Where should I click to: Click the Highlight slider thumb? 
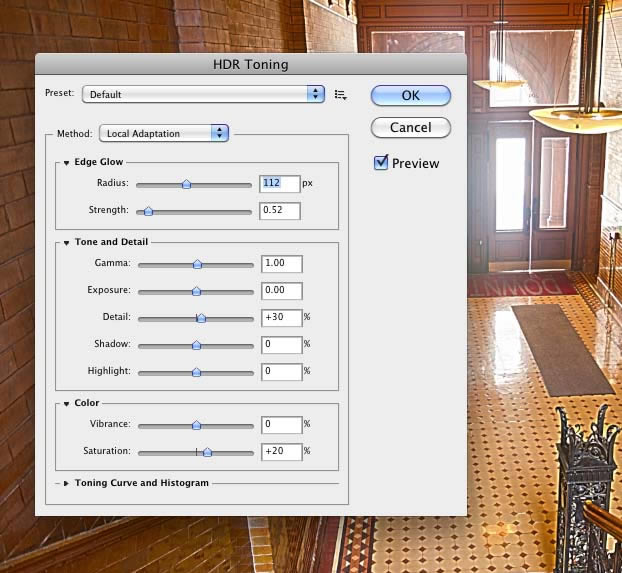click(196, 372)
